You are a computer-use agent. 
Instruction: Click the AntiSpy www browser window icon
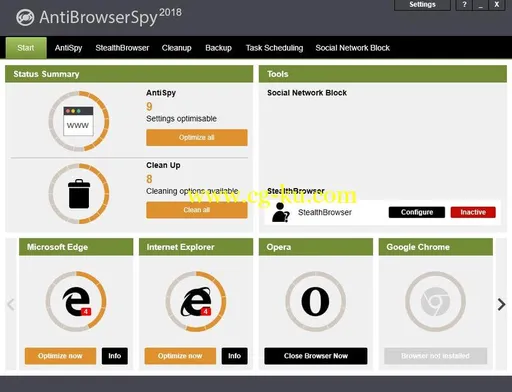[78, 121]
